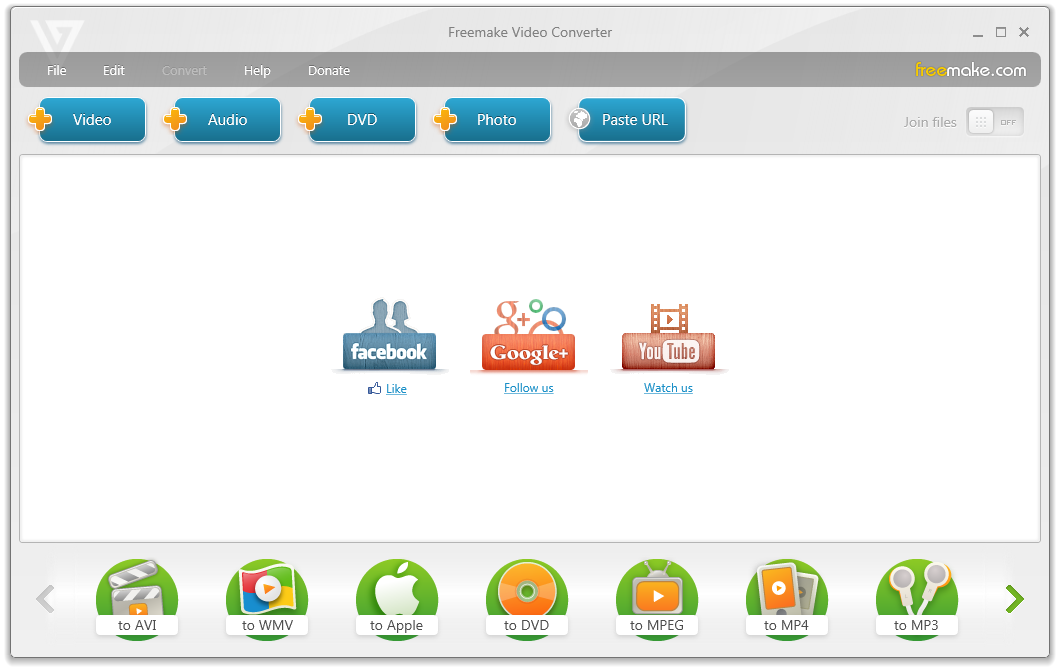Choose the to MP3 output format
This screenshot has height=670, width=1060.
[917, 599]
